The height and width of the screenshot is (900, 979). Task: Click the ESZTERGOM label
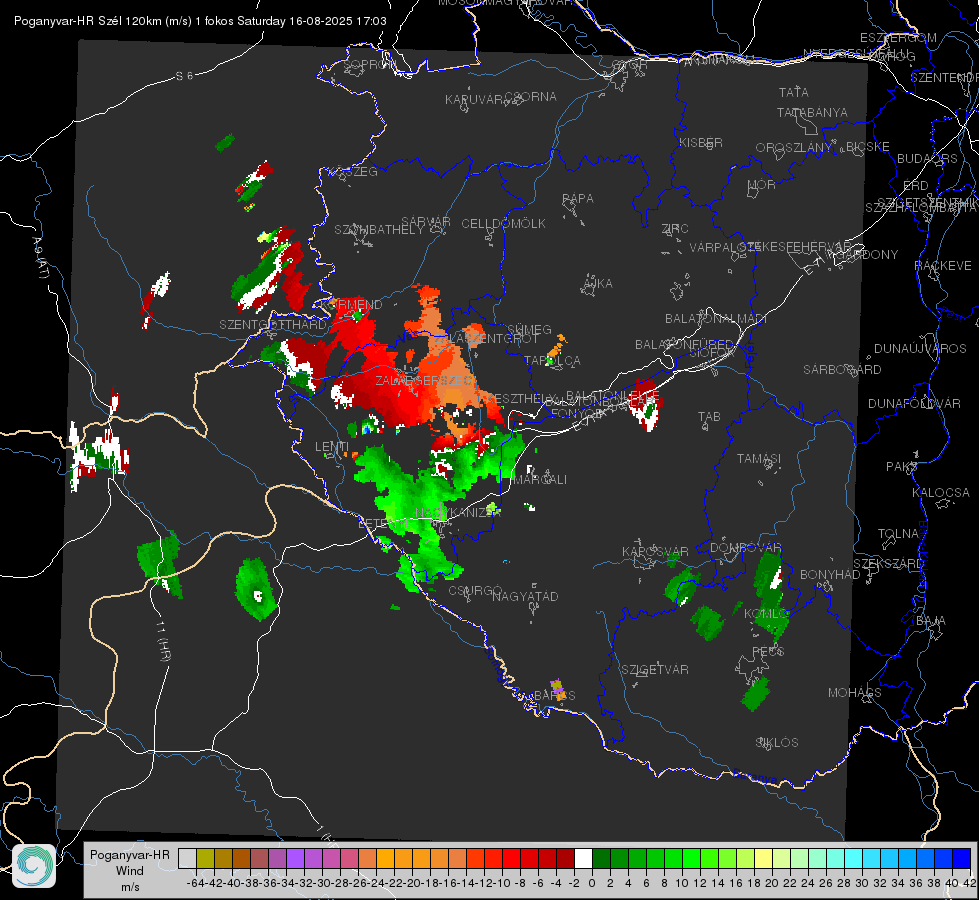point(898,38)
